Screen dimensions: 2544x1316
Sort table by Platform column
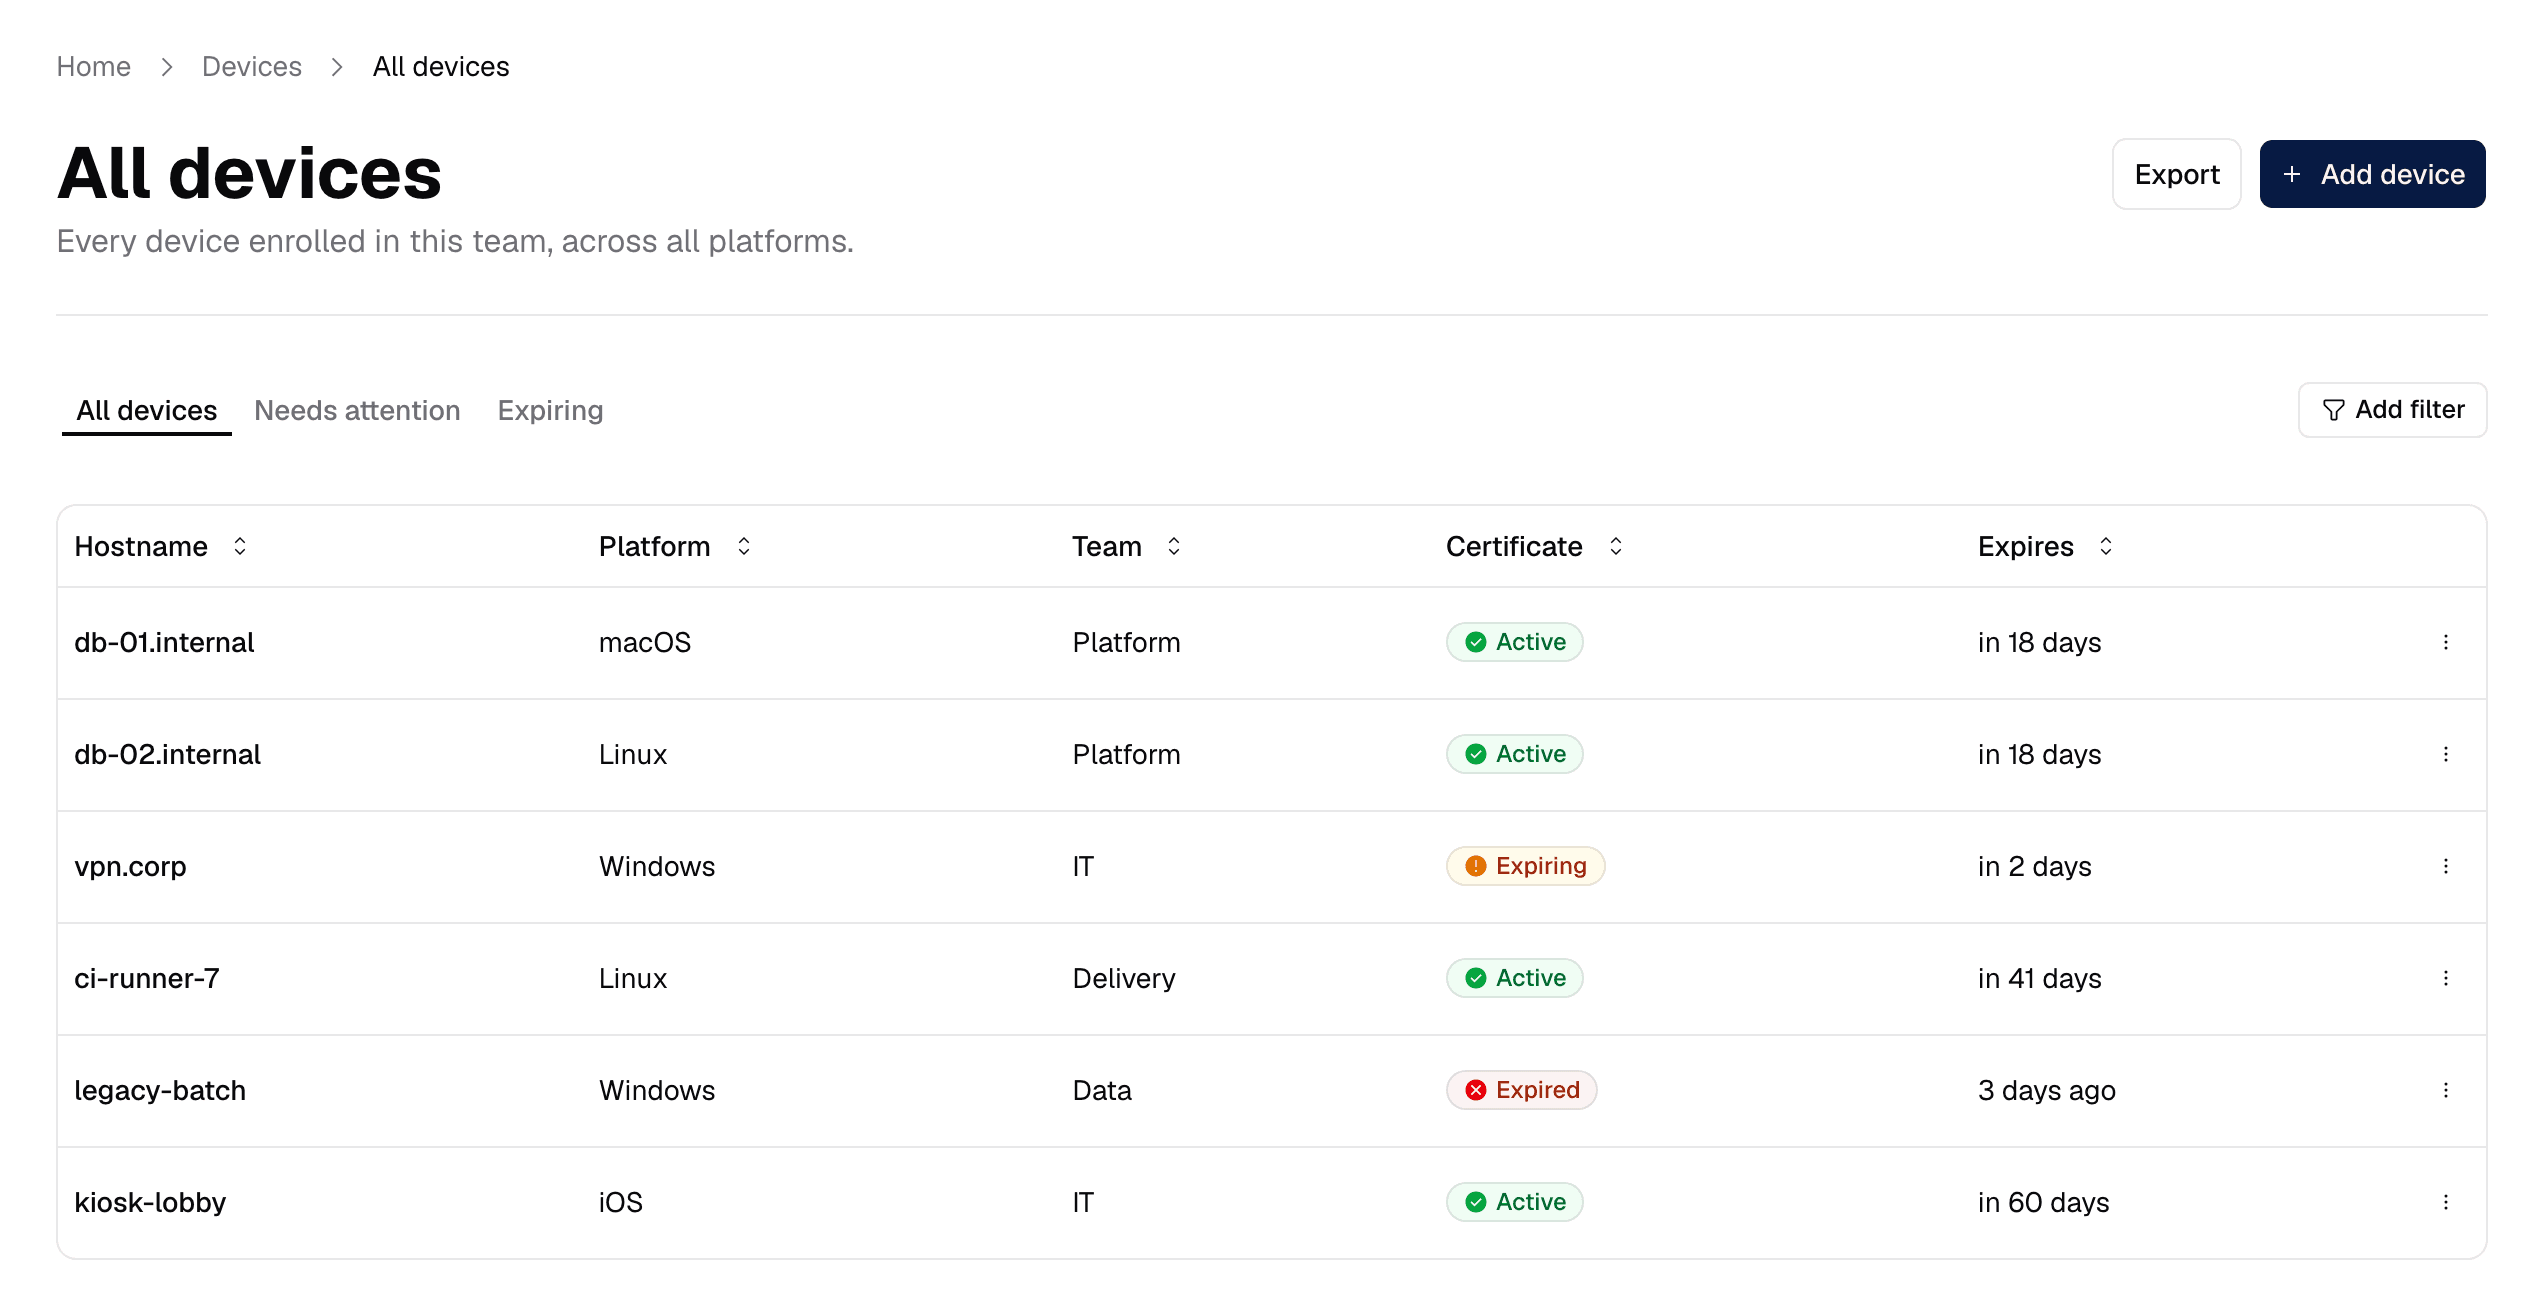(x=676, y=546)
